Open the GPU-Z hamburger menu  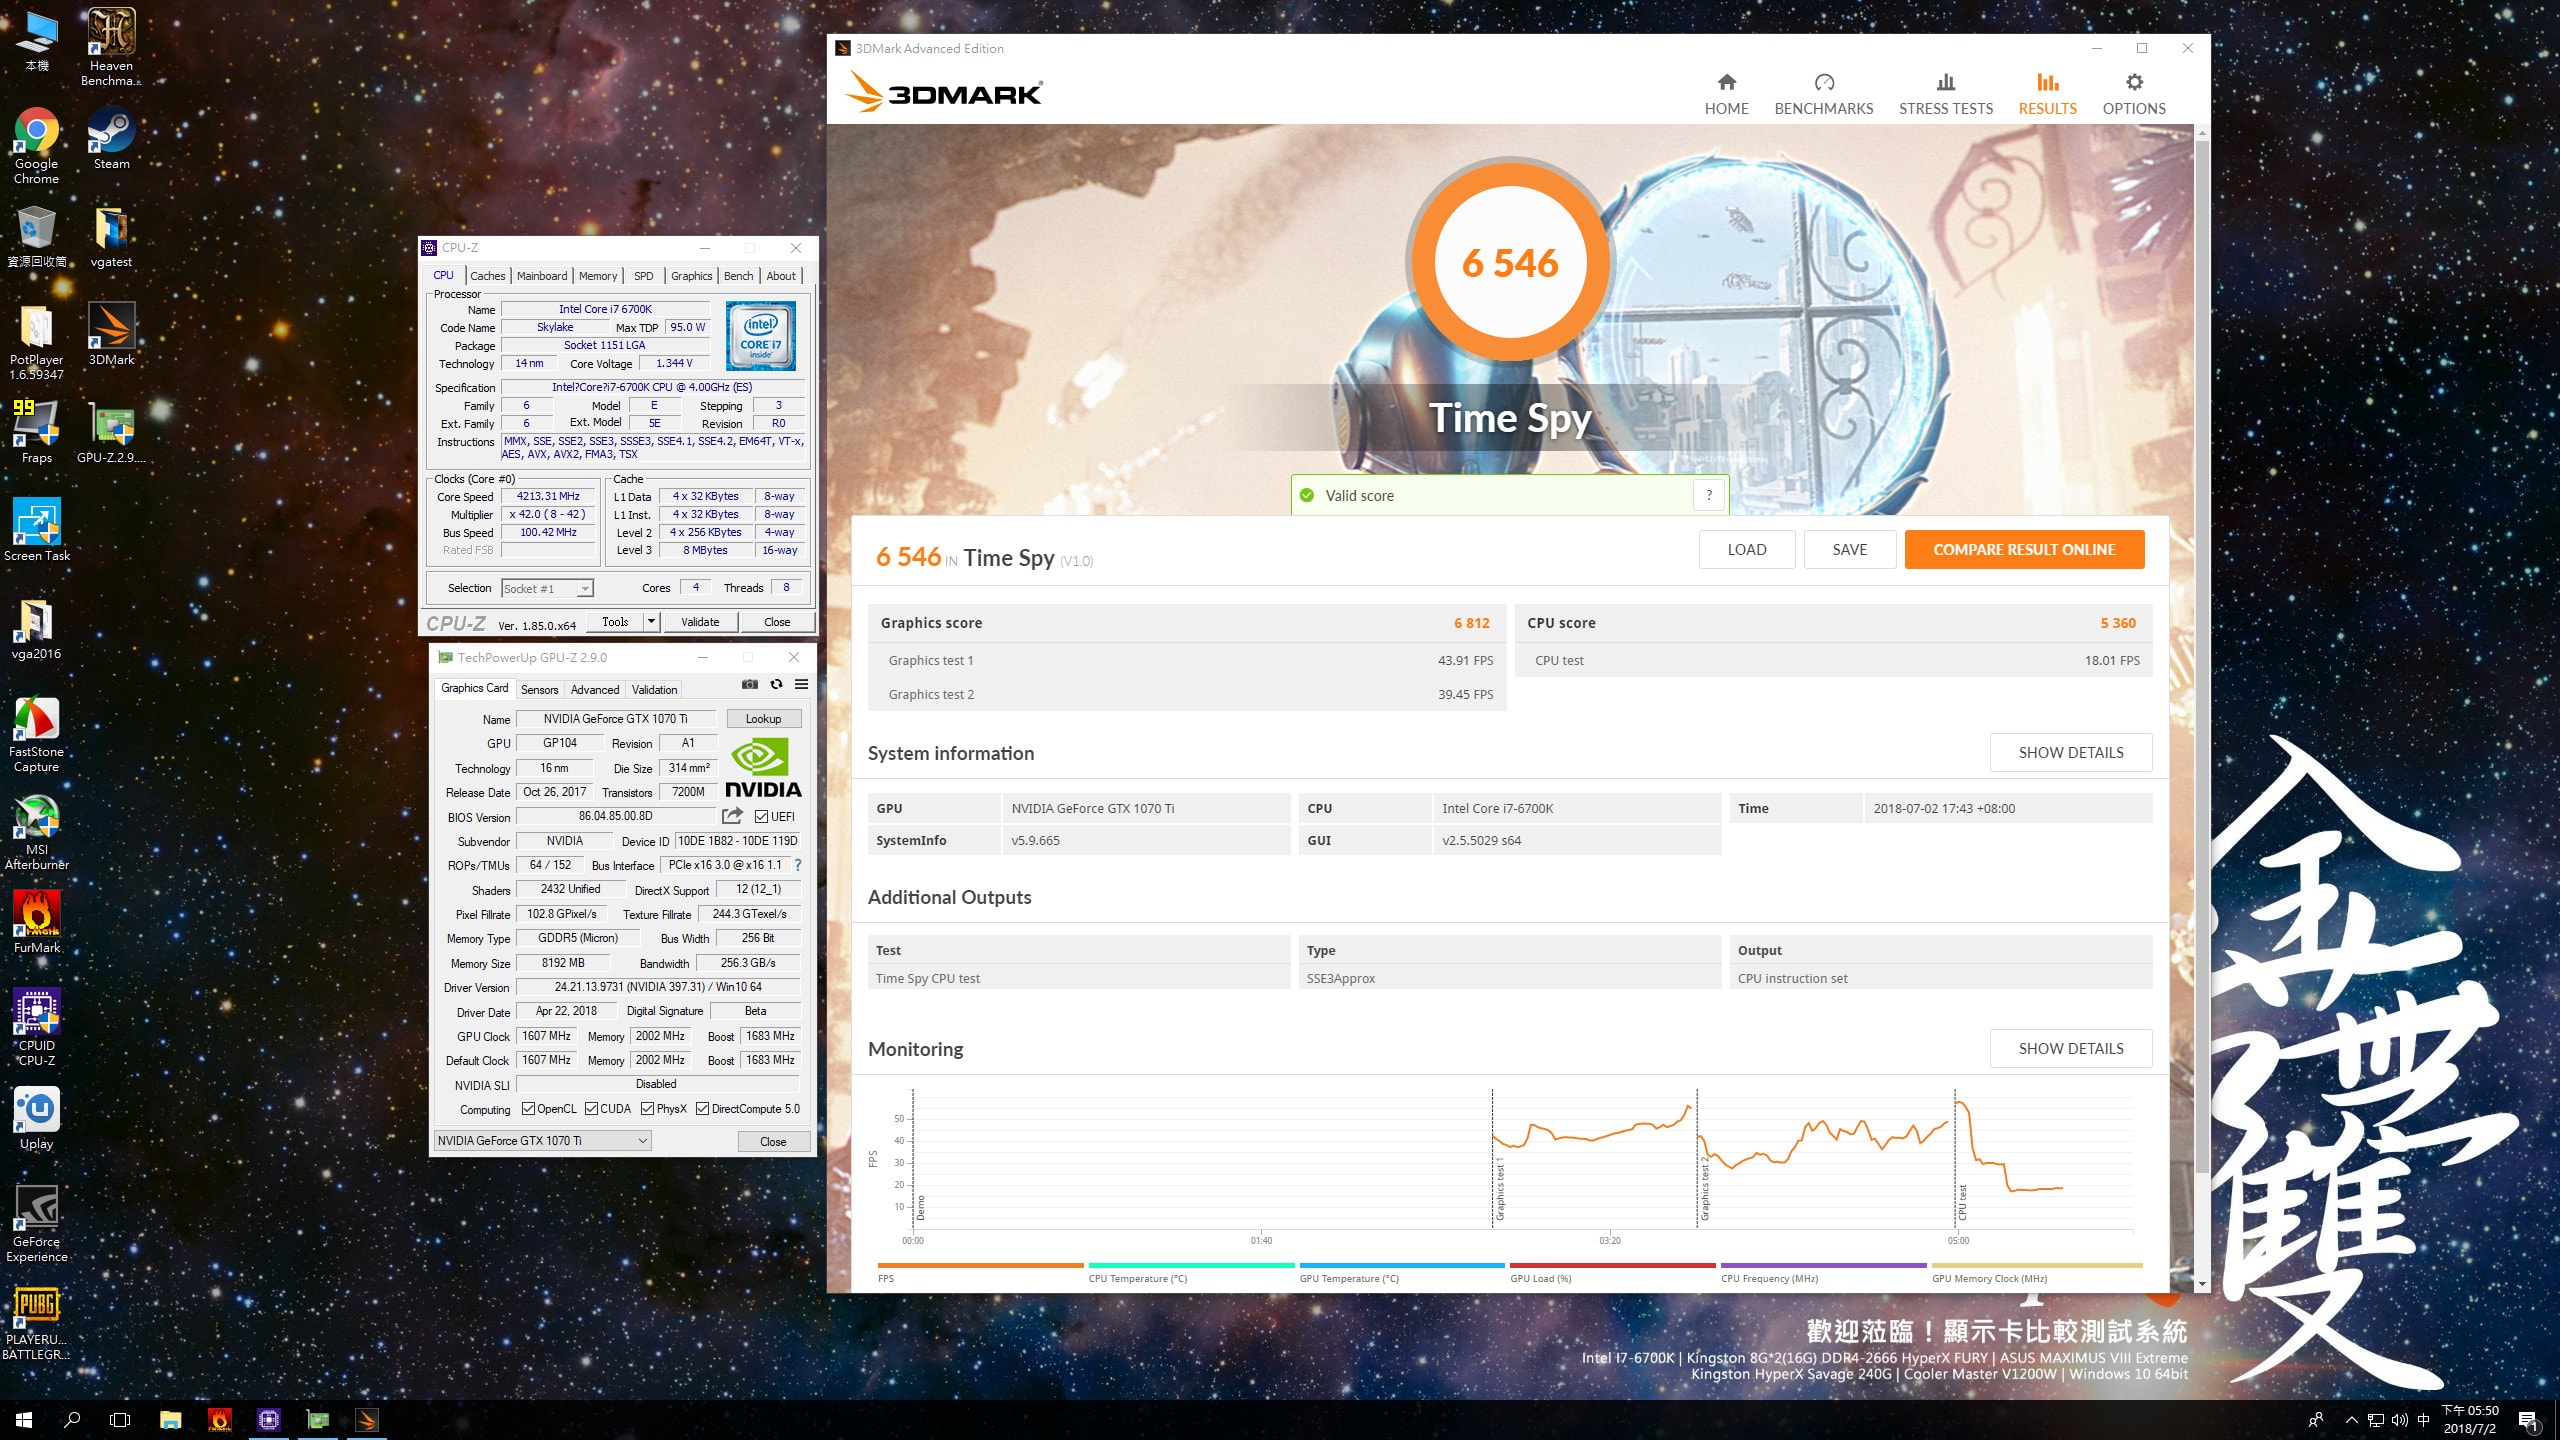click(x=801, y=684)
